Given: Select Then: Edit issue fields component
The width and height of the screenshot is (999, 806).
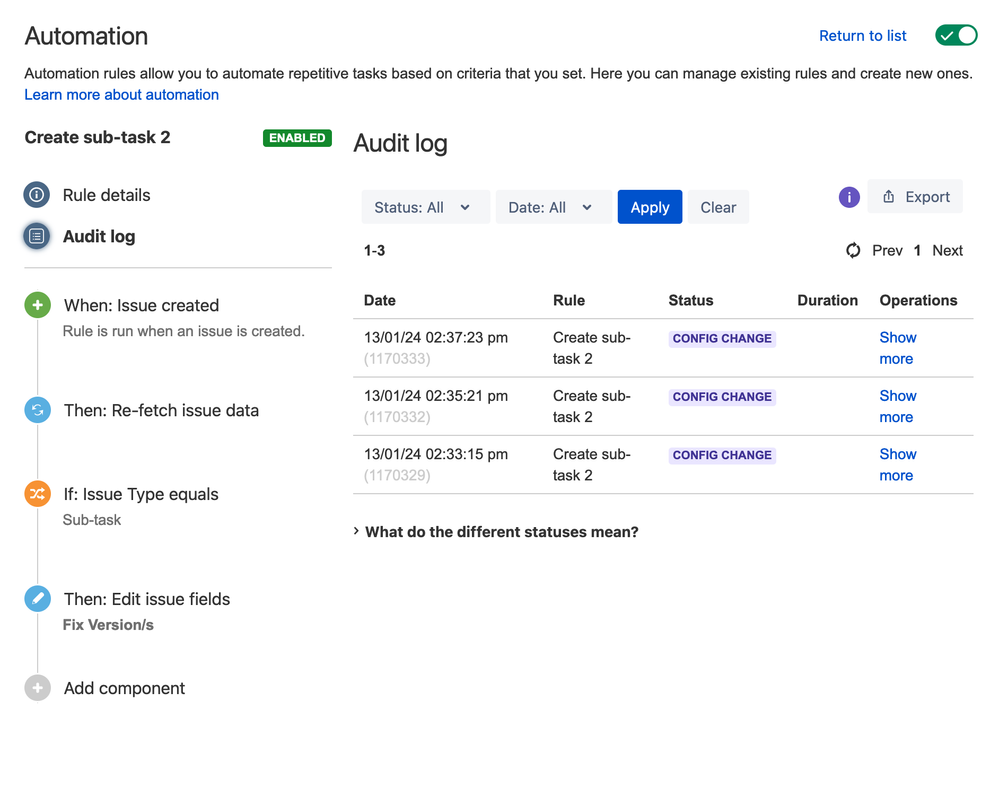Looking at the screenshot, I should (x=147, y=599).
